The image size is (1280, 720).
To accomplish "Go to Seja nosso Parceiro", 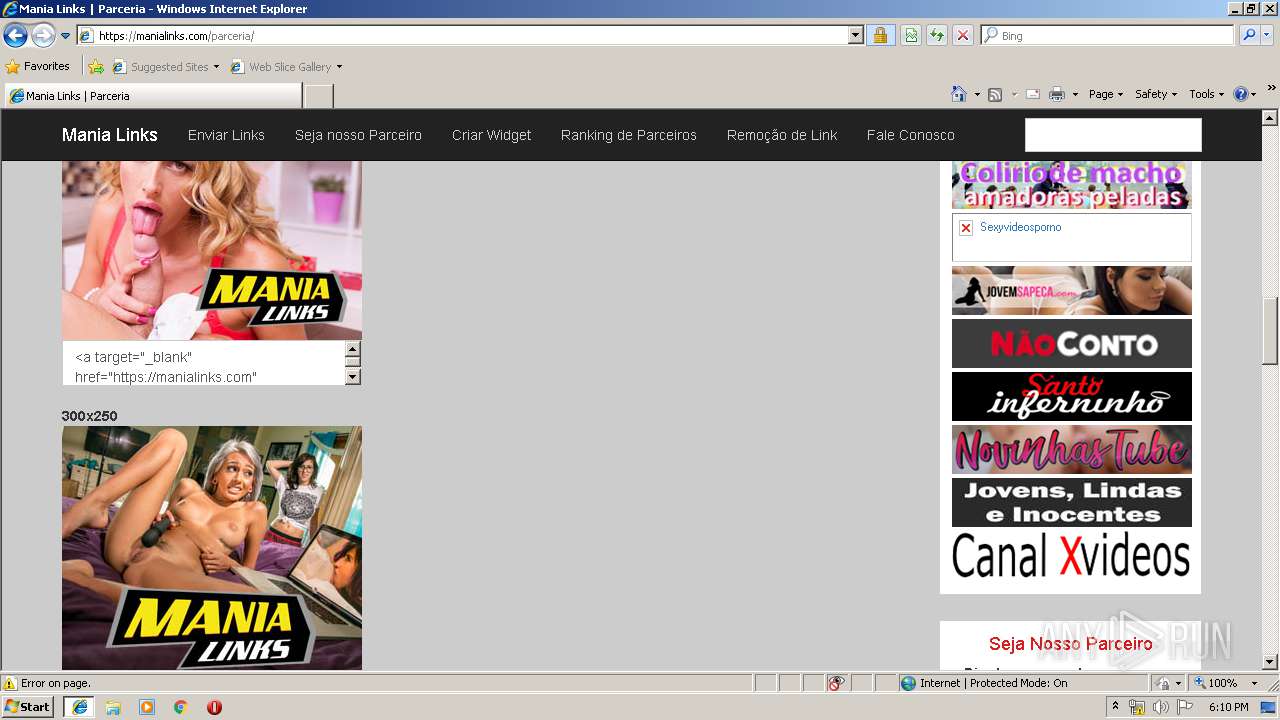I will point(358,135).
